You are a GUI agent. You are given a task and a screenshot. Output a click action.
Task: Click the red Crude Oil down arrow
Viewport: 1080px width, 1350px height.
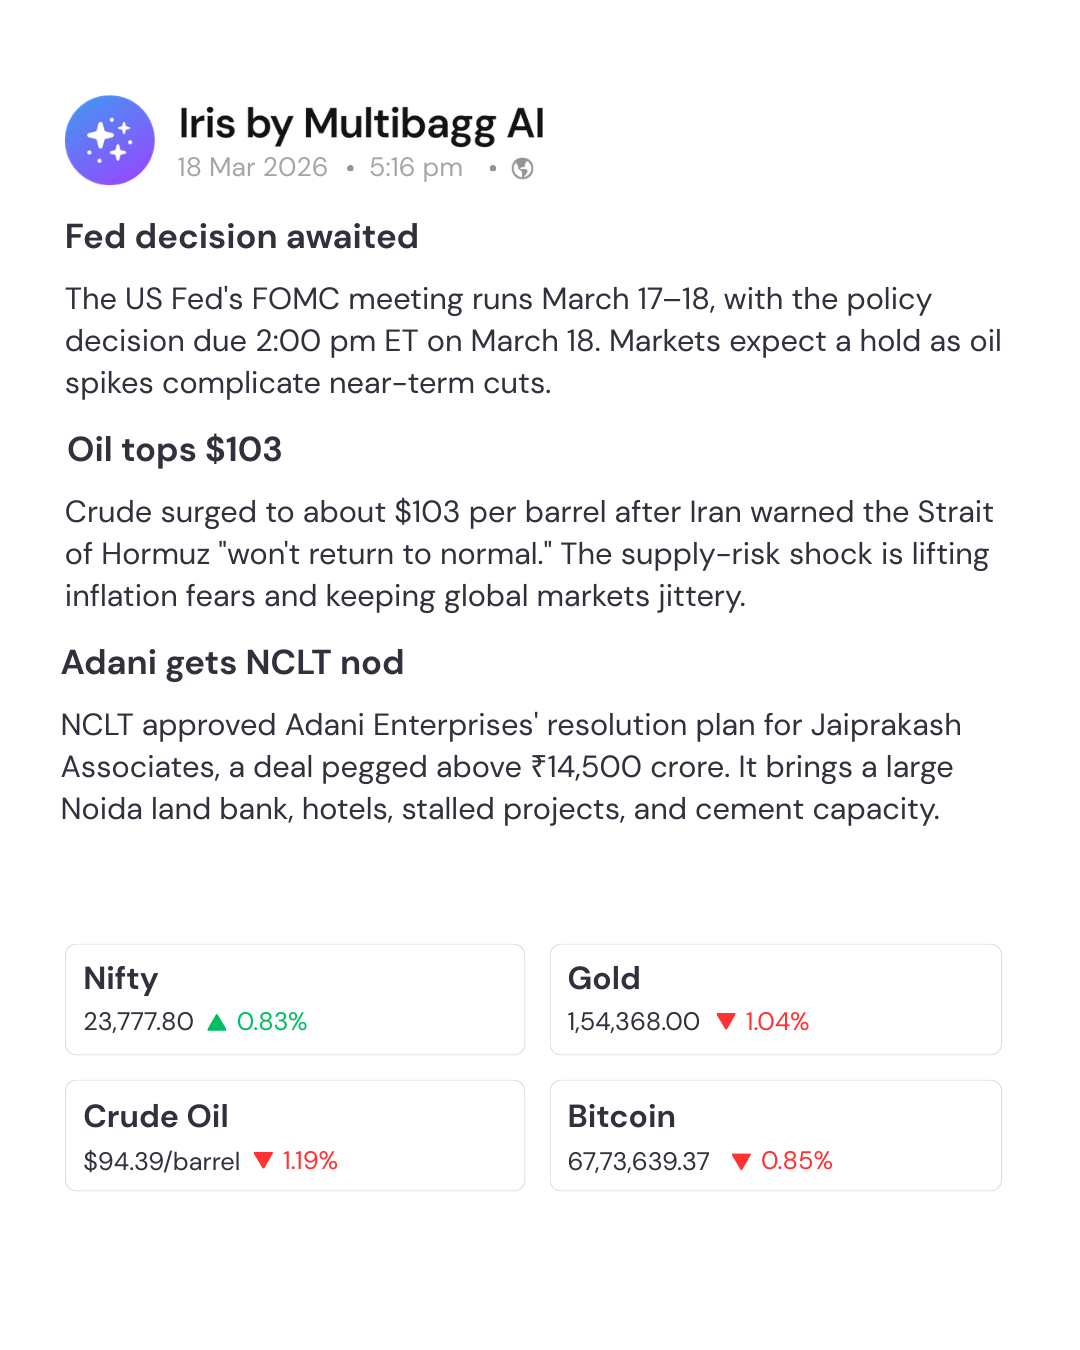pyautogui.click(x=264, y=1160)
